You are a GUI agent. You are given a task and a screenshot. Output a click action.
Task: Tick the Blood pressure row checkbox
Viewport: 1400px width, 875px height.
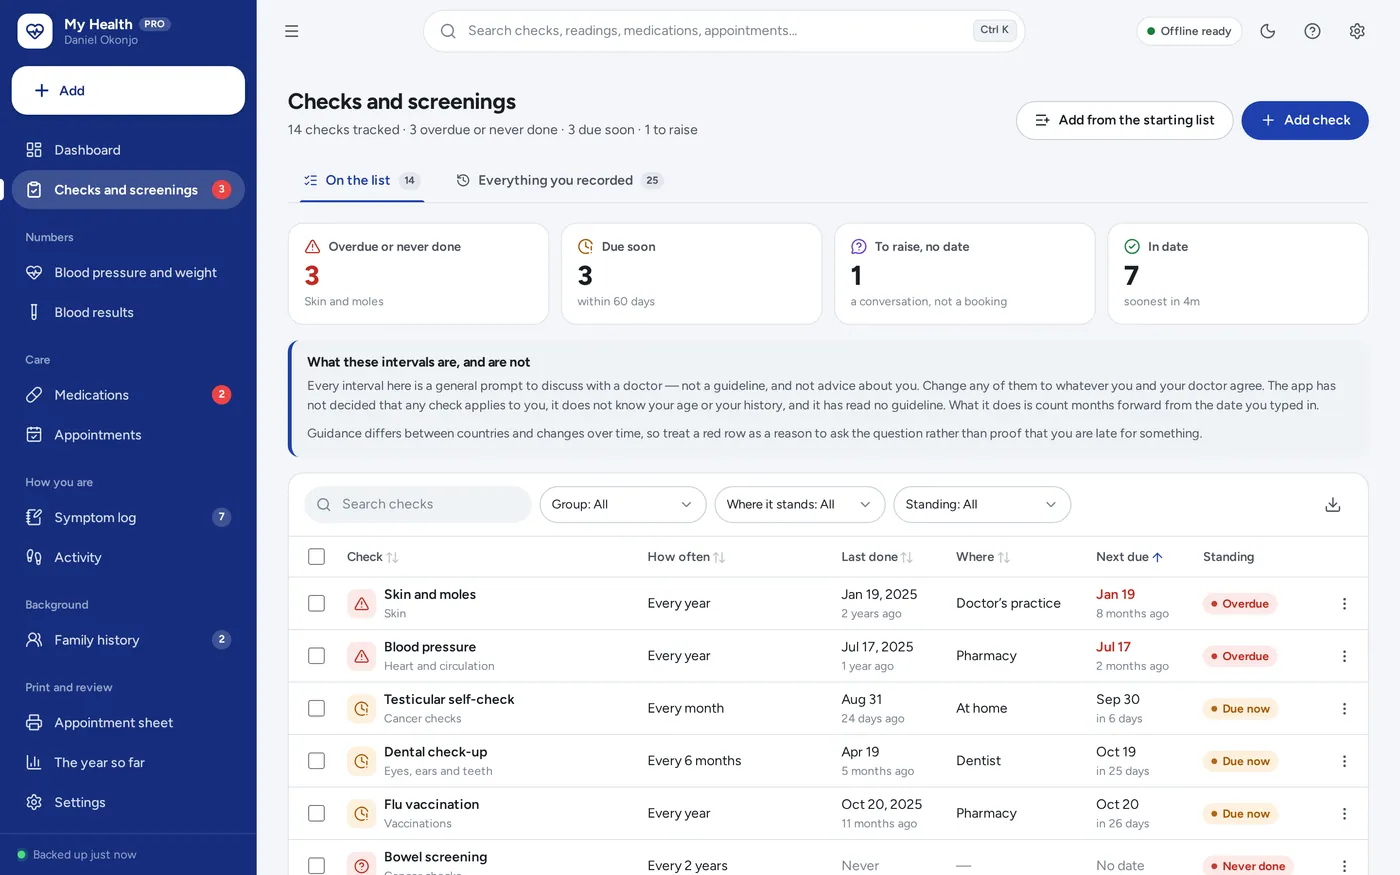[317, 656]
